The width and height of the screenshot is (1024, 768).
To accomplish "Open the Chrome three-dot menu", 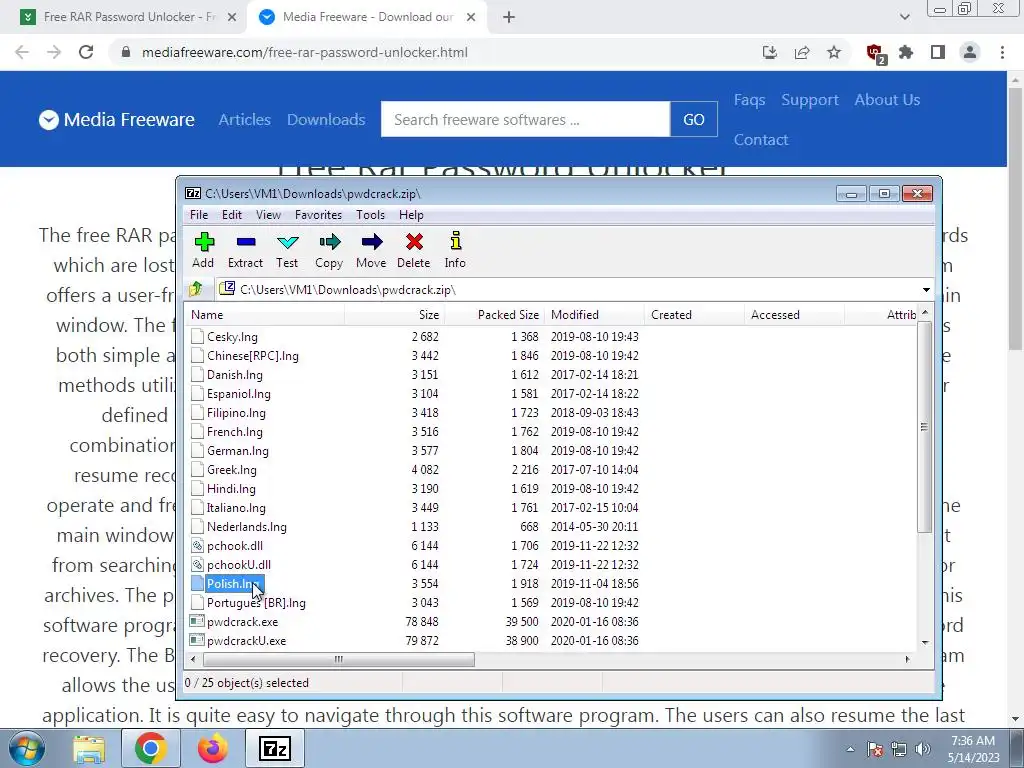I will click(x=1002, y=52).
